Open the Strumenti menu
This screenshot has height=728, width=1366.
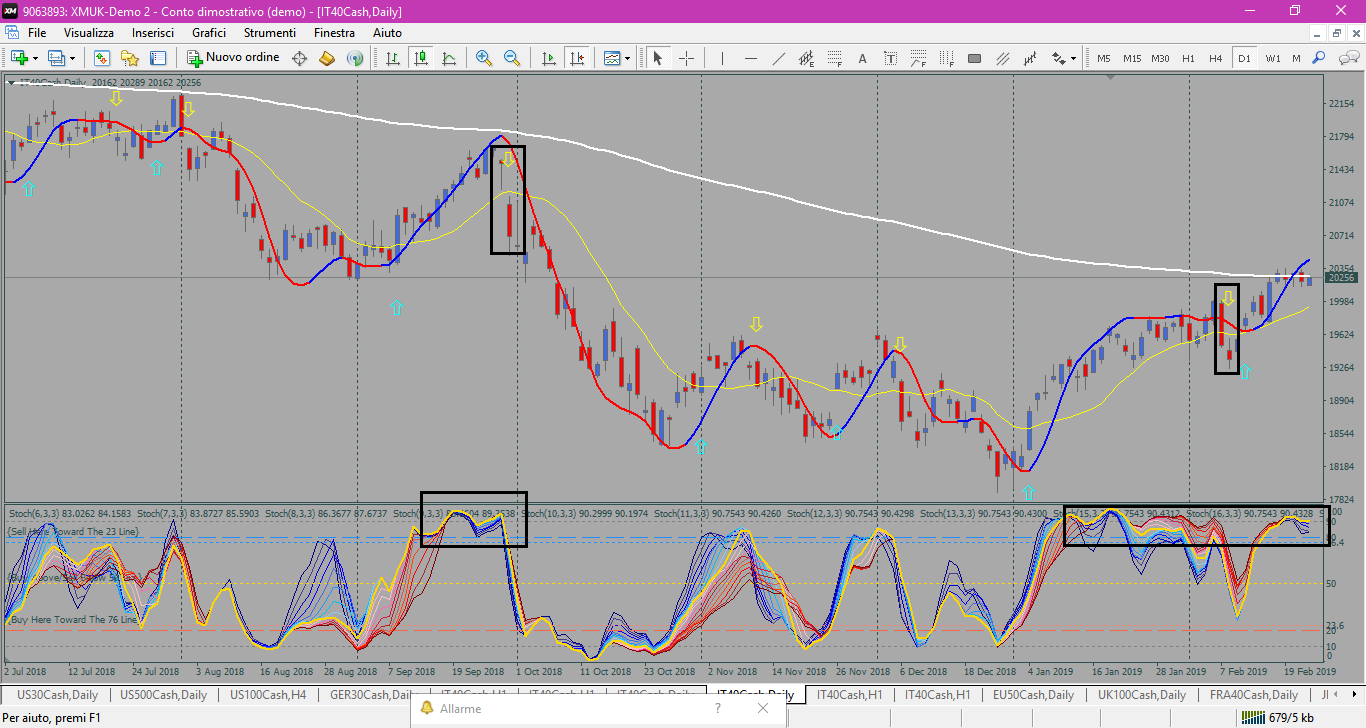(270, 33)
